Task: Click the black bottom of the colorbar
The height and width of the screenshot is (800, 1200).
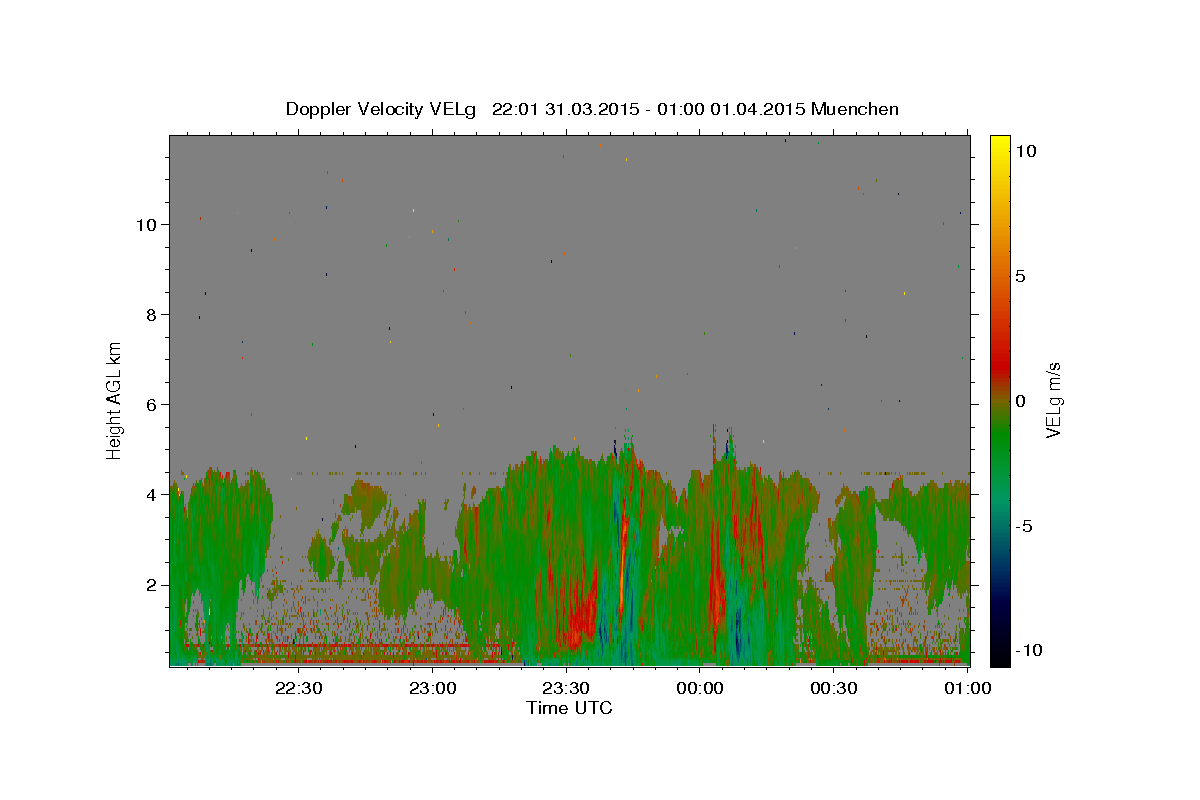Action: point(999,655)
